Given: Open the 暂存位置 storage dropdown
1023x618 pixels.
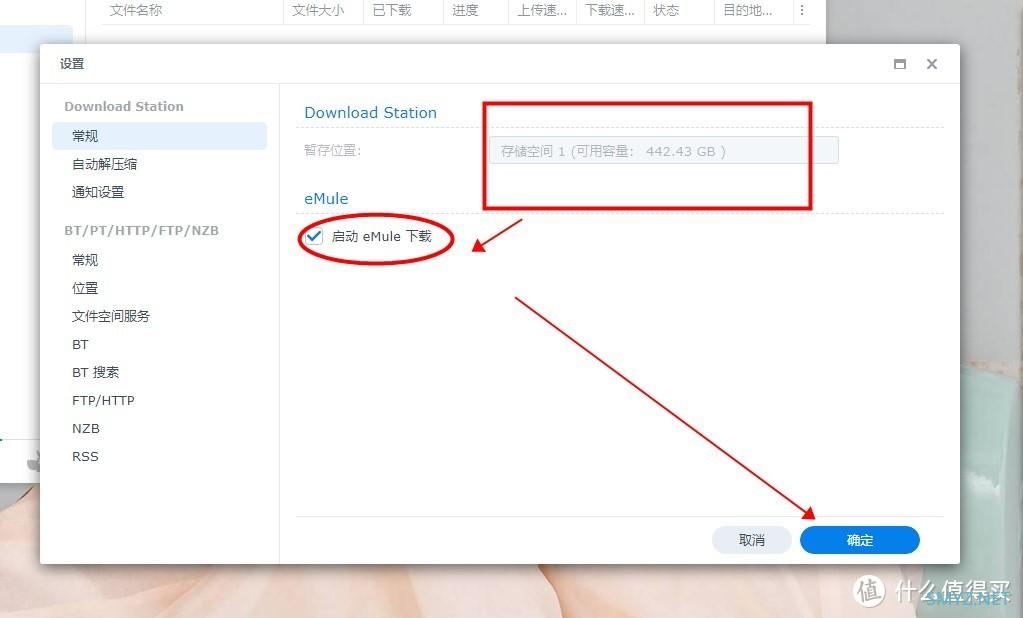Looking at the screenshot, I should tap(664, 151).
